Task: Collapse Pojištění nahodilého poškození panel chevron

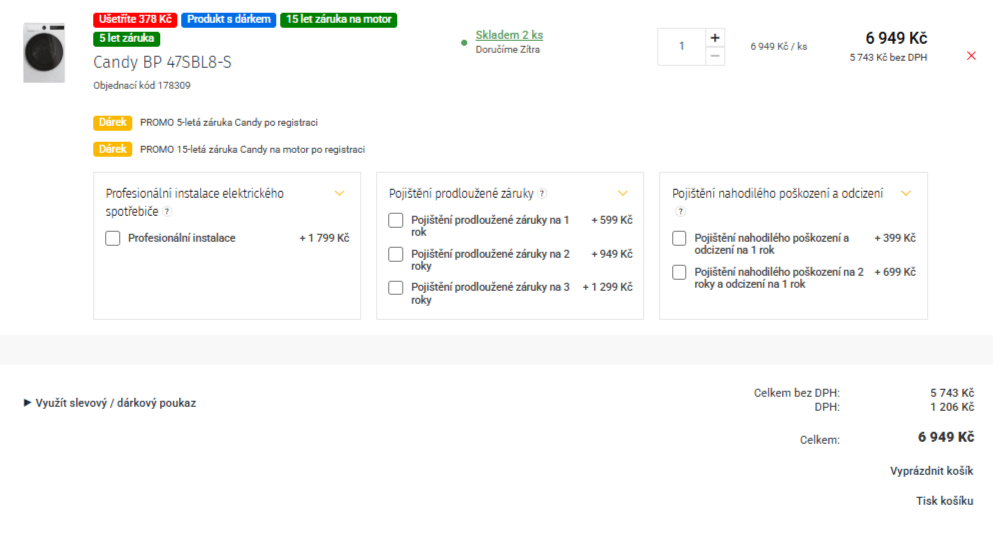Action: point(906,193)
